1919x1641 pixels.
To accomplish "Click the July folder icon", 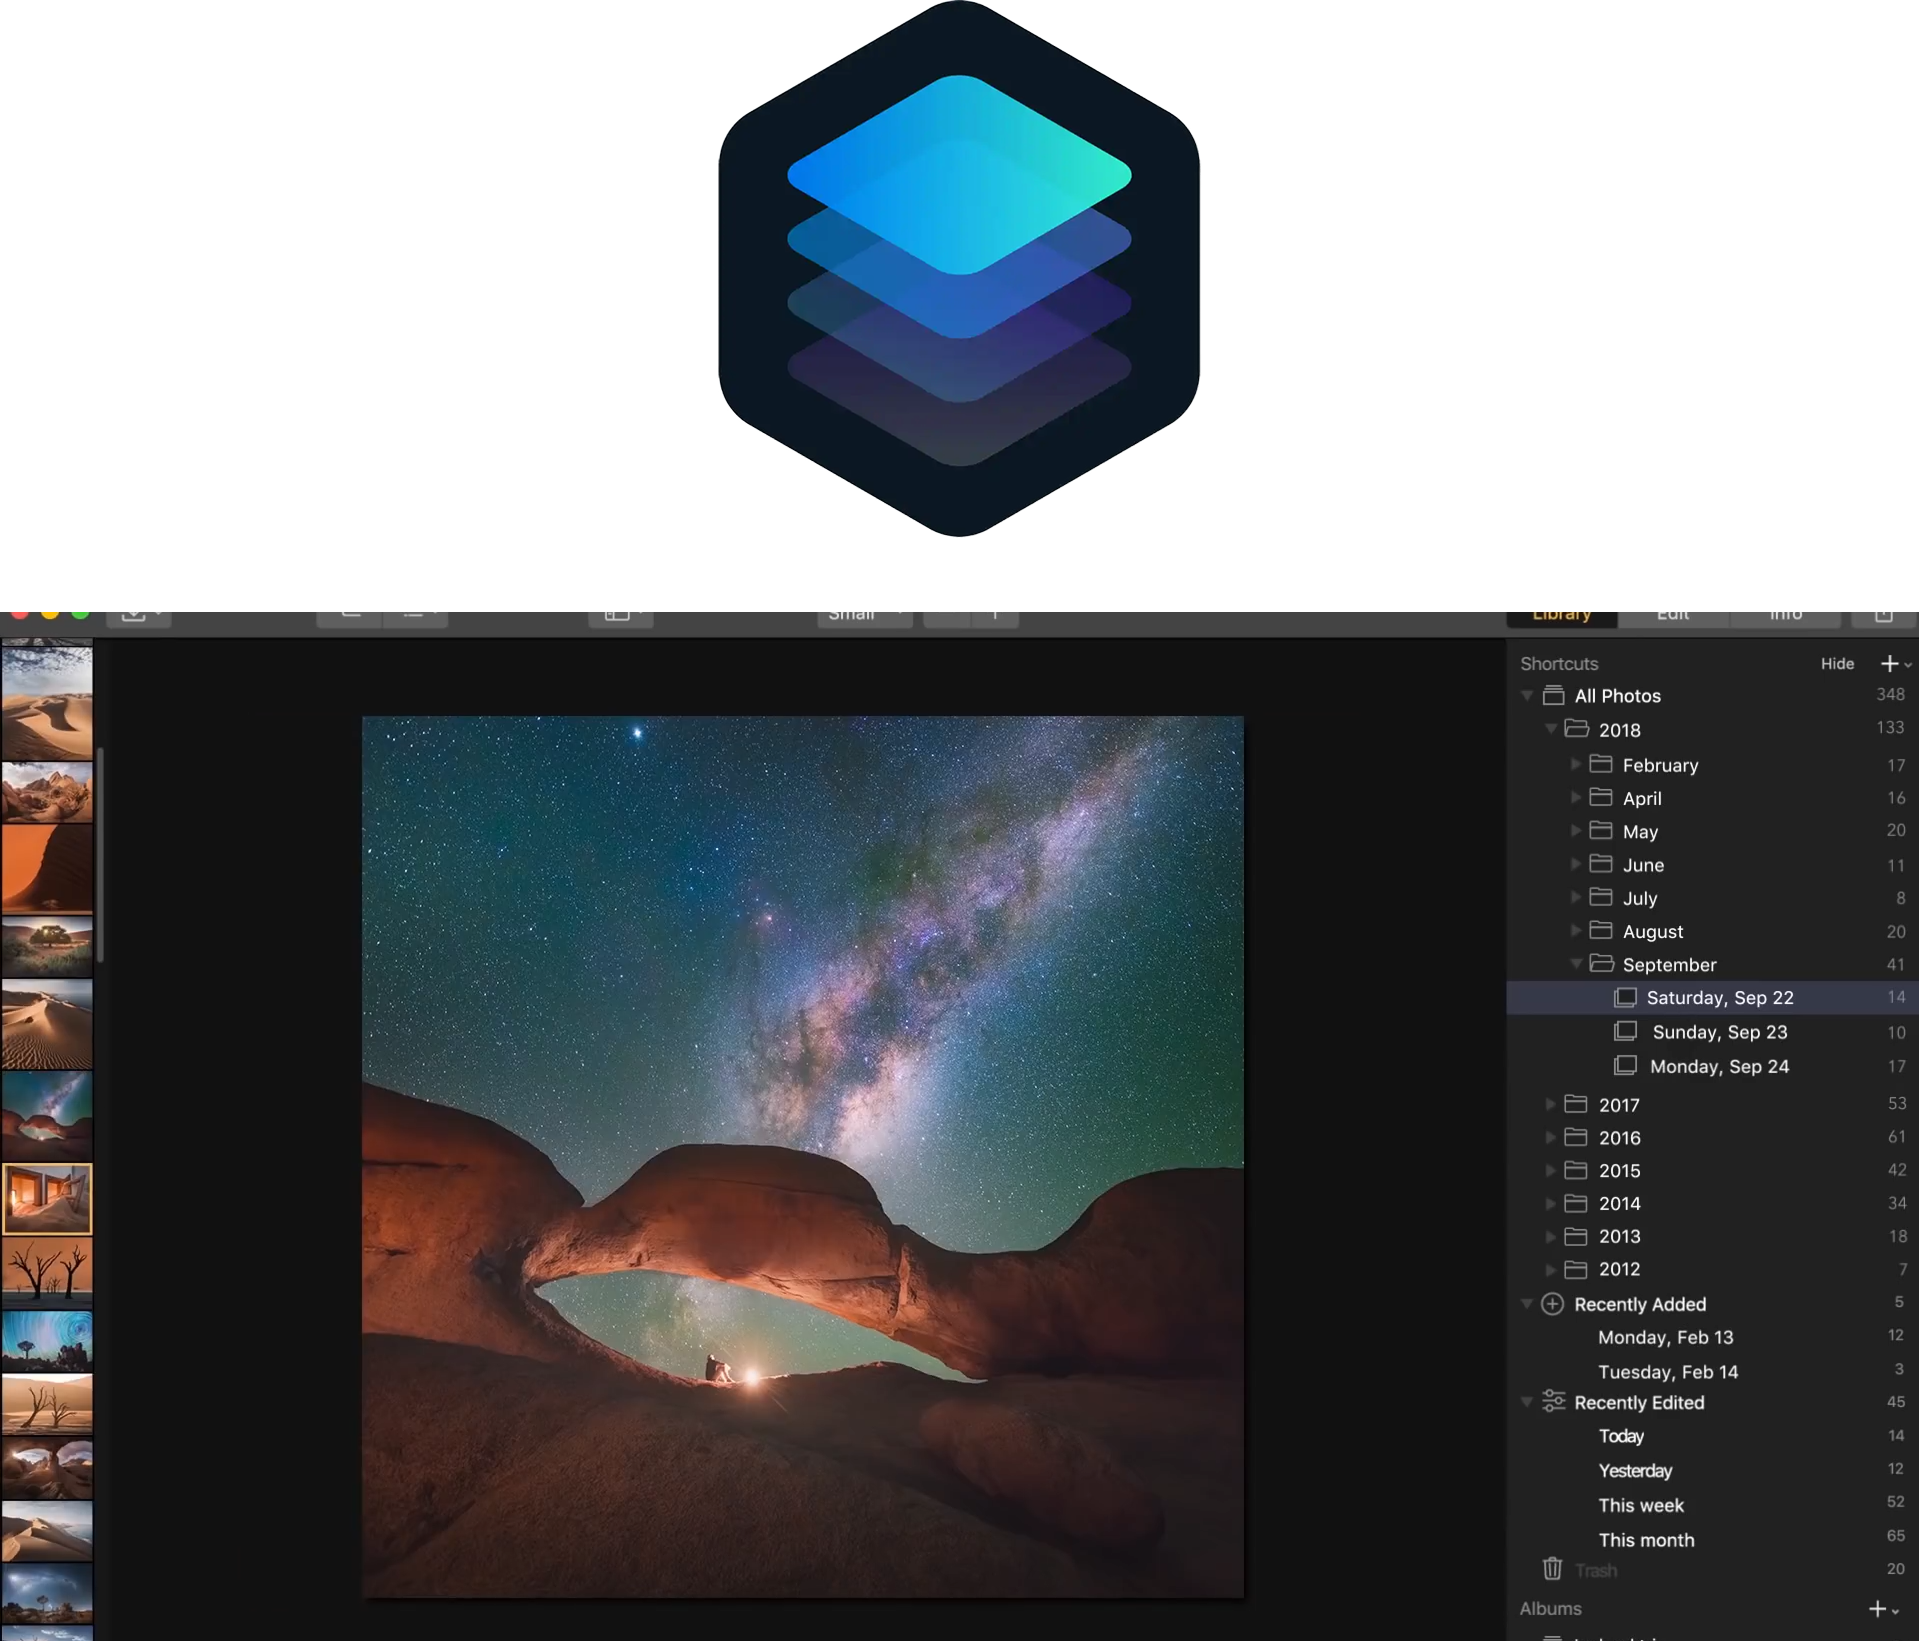I will [1601, 897].
